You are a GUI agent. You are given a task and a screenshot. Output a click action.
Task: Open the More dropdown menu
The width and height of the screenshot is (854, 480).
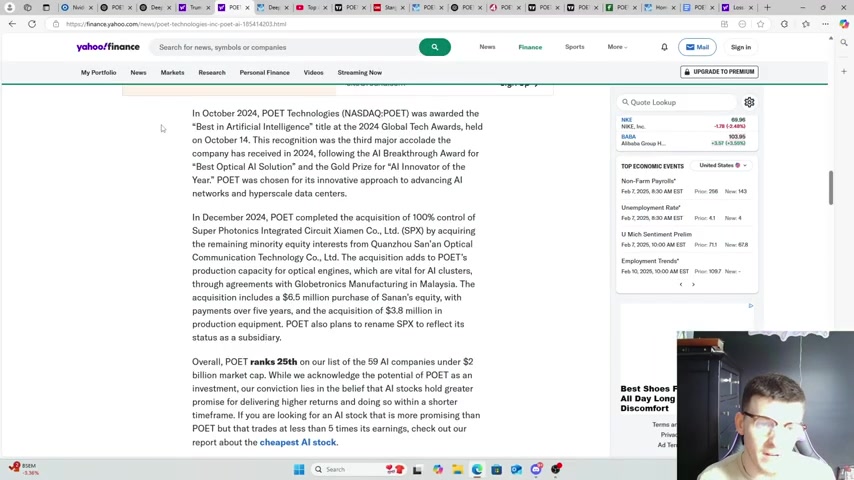click(x=617, y=47)
